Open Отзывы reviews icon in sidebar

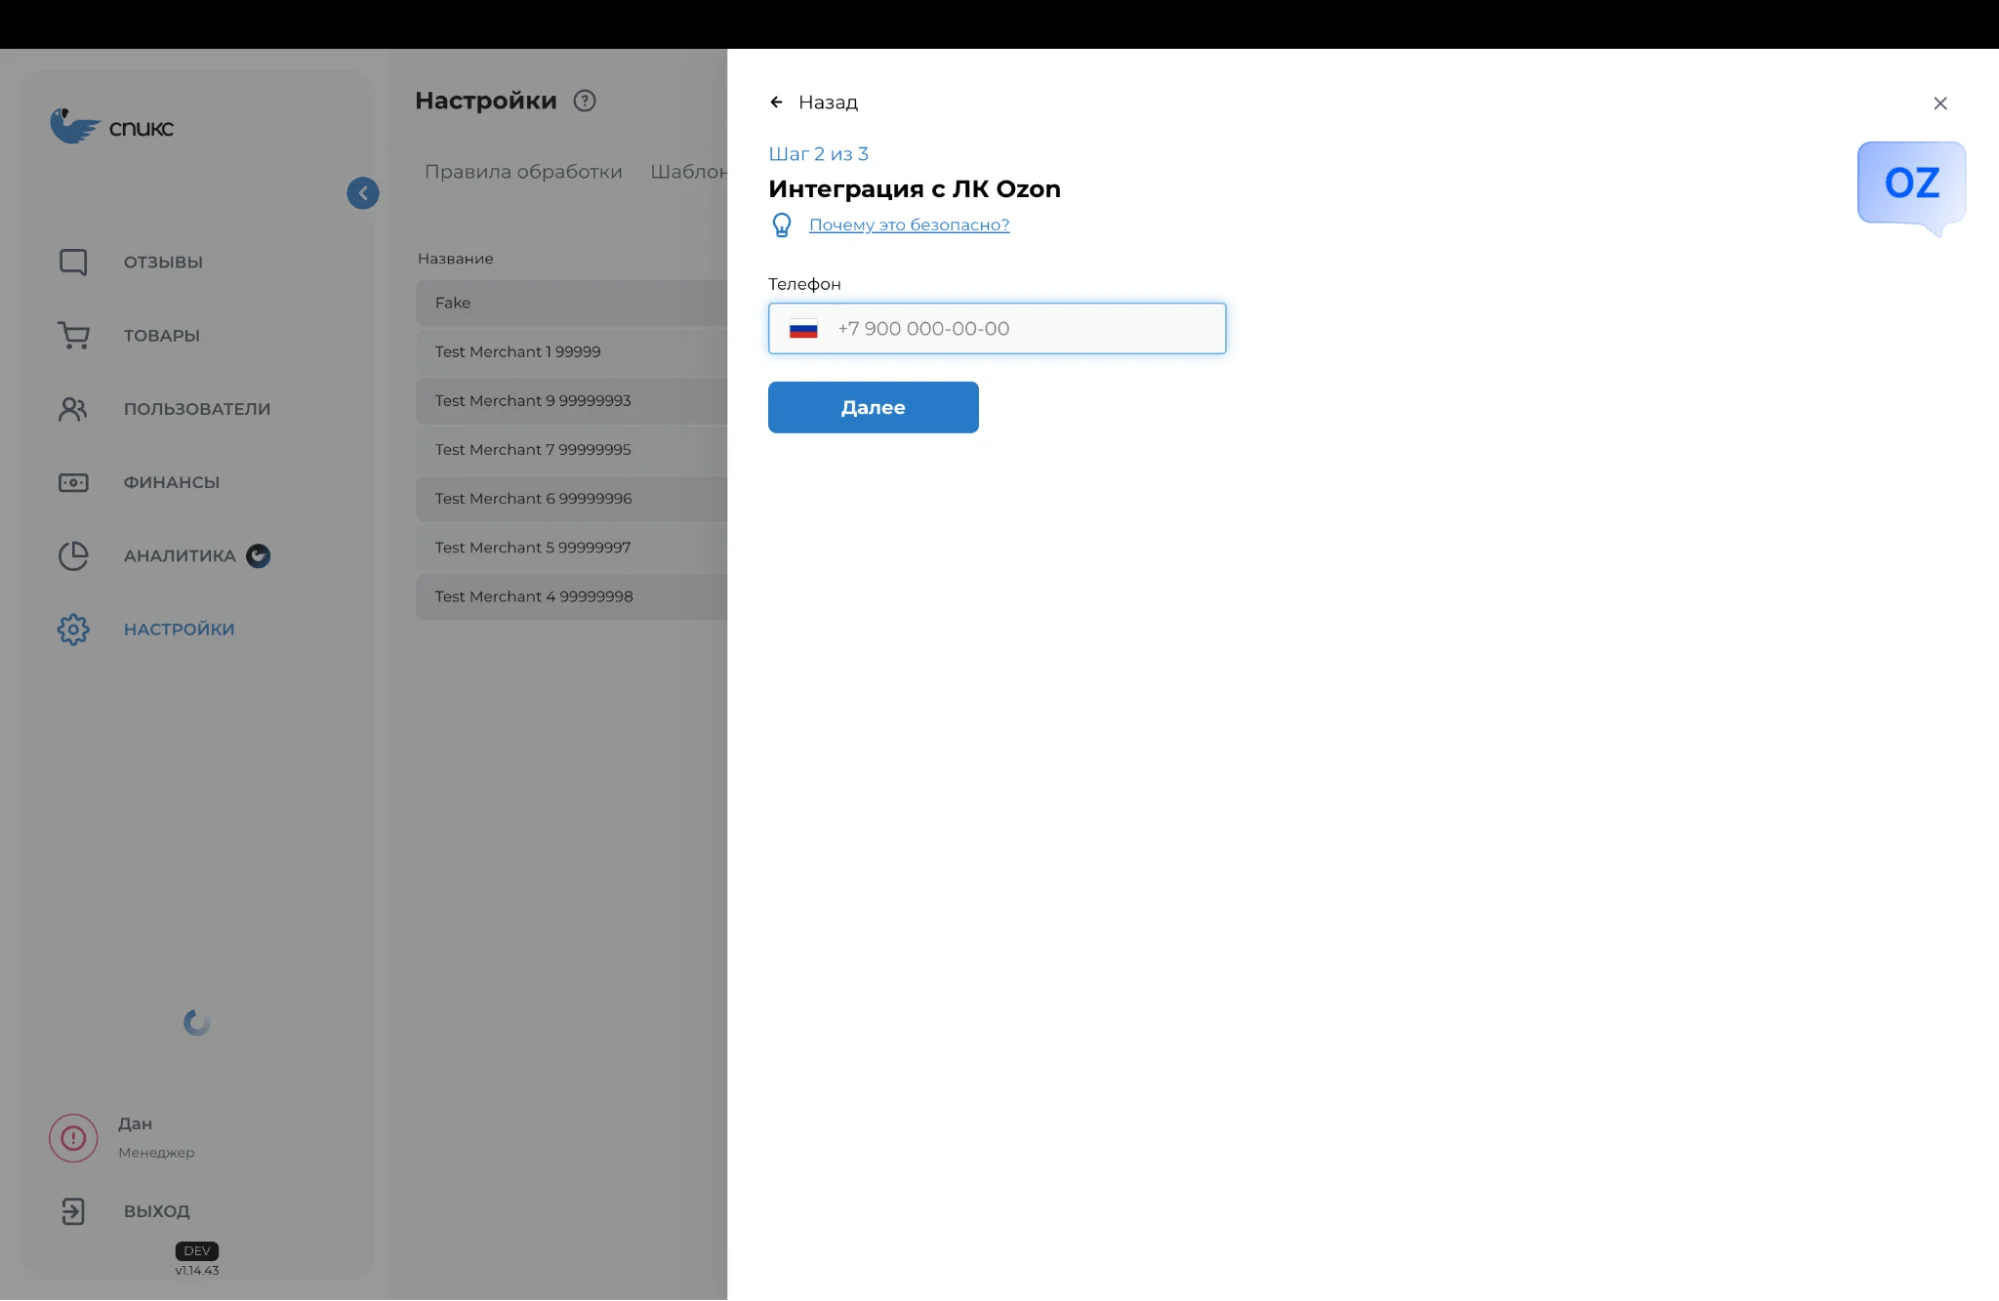[73, 262]
